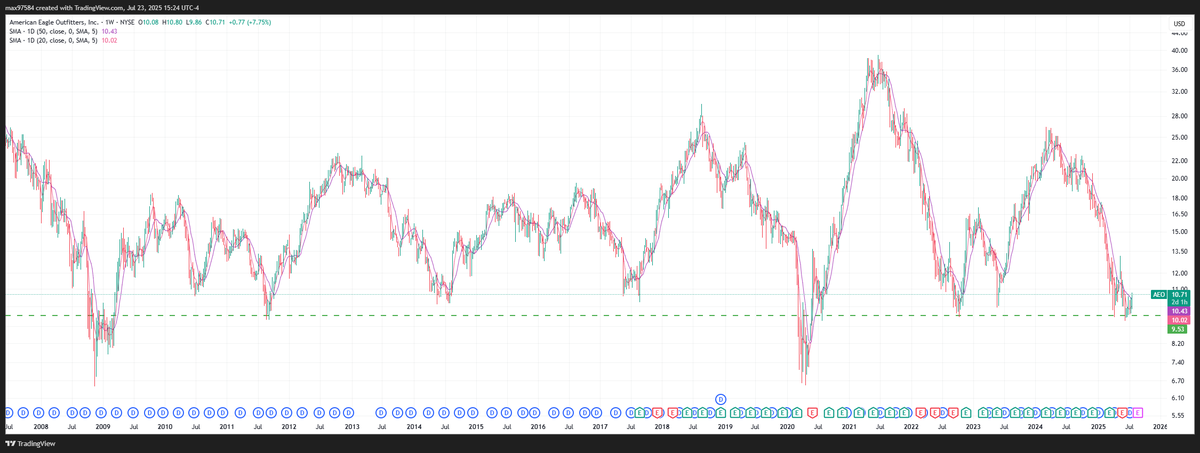
Task: Click the AEO 10.71 last price label
Action: pos(1170,295)
